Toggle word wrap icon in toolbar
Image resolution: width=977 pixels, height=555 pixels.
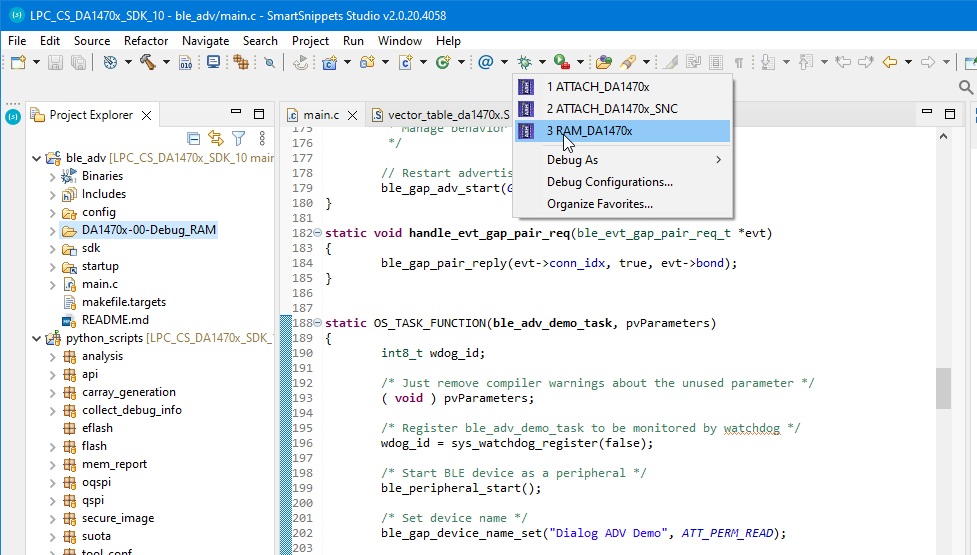point(693,62)
